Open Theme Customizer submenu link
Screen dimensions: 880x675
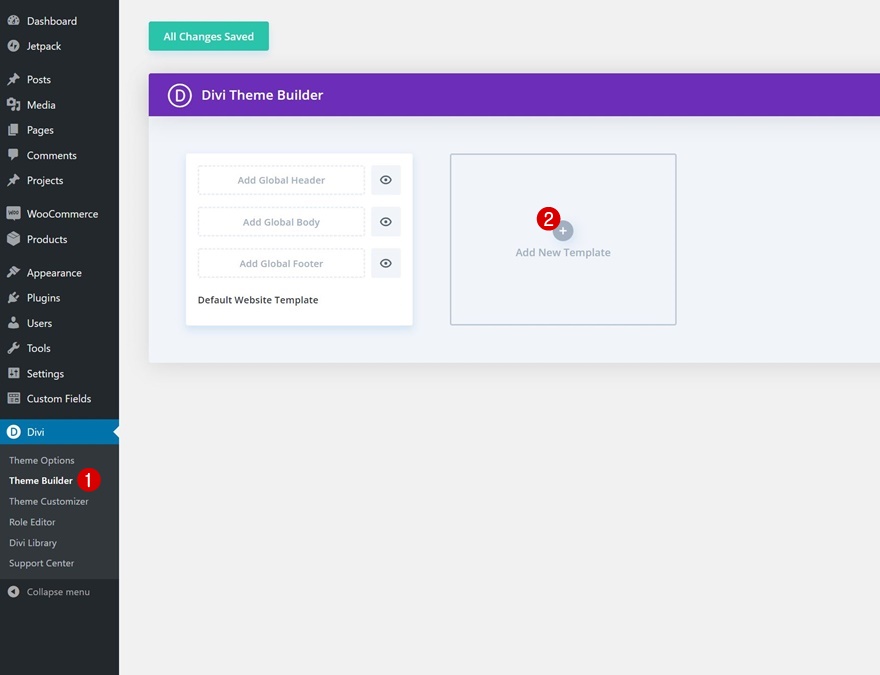(x=49, y=501)
